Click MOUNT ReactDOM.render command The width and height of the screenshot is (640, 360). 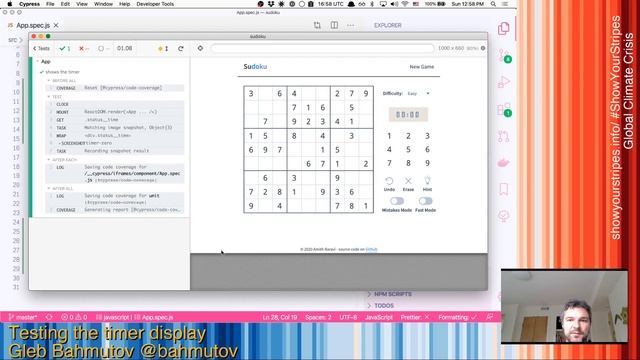pyautogui.click(x=115, y=112)
